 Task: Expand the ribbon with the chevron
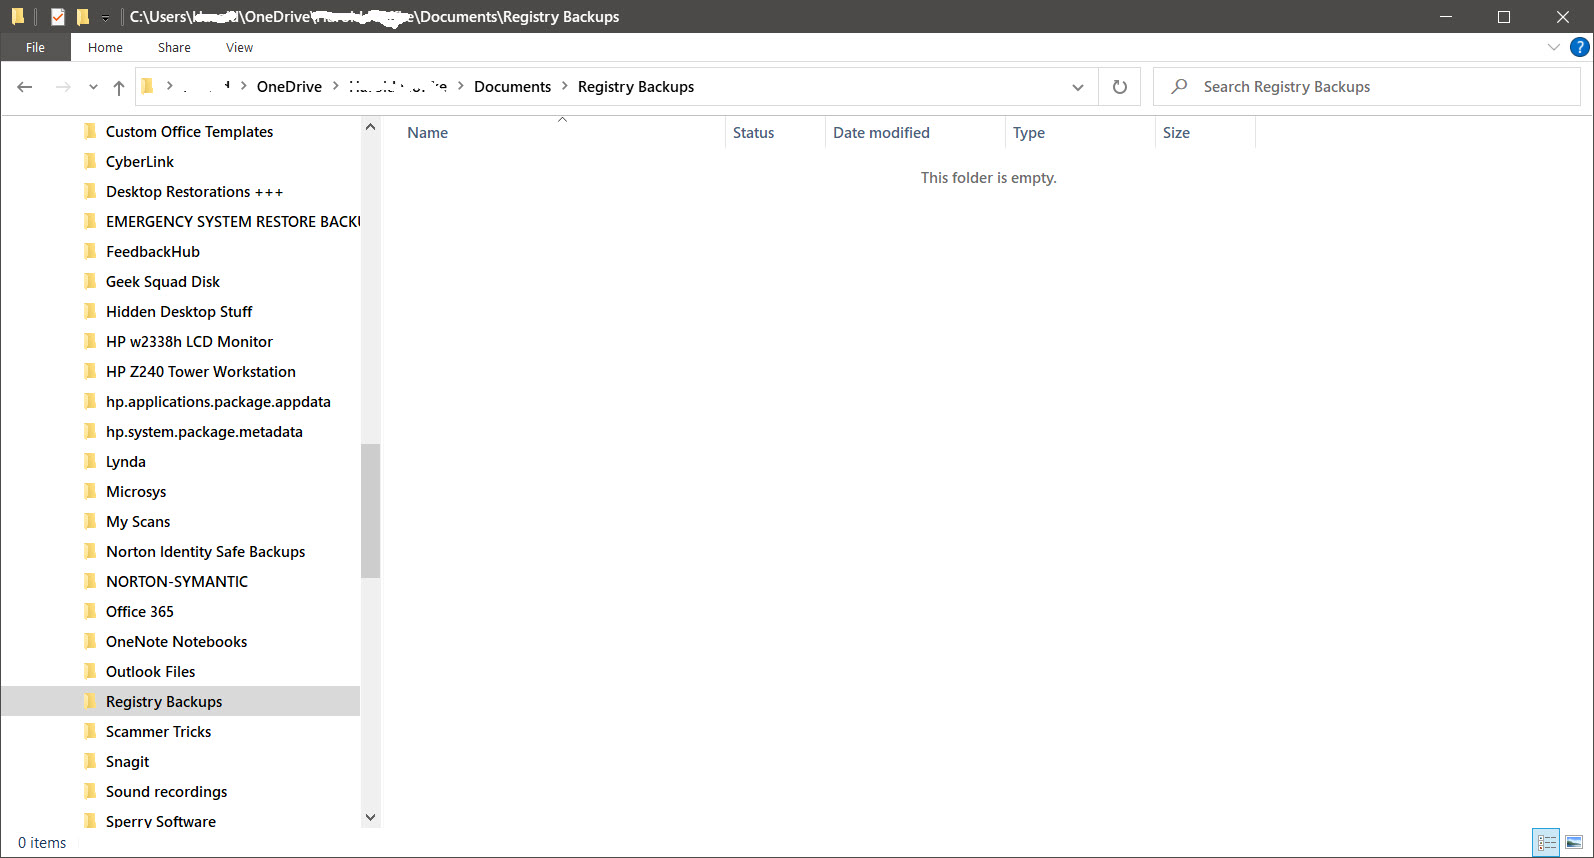(x=1553, y=47)
